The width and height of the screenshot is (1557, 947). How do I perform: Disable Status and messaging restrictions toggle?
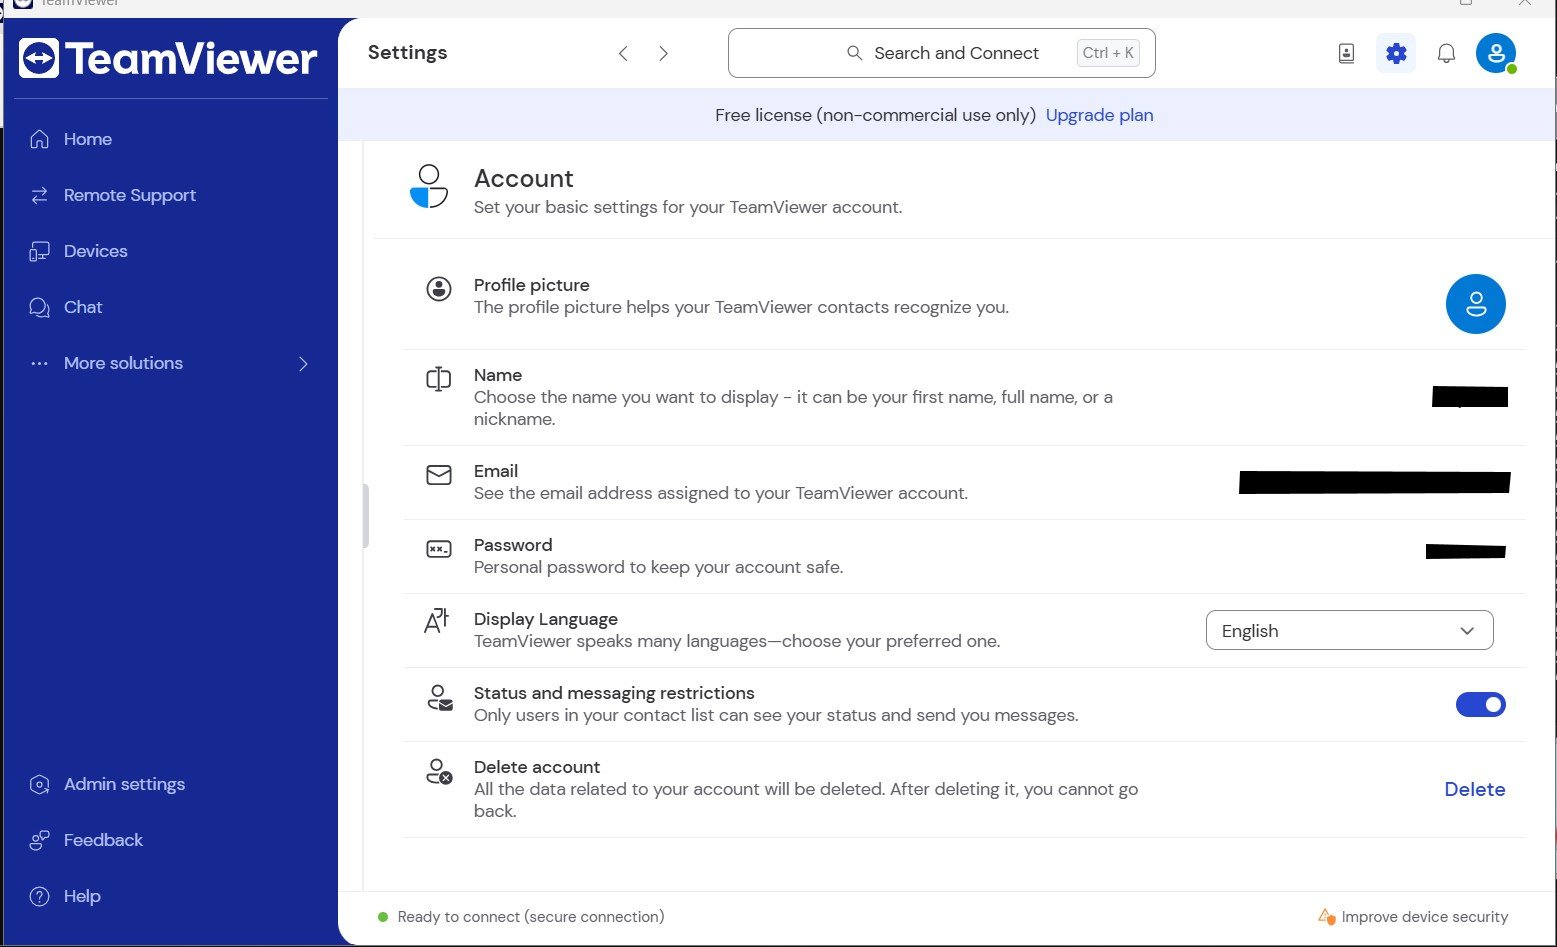tap(1480, 704)
